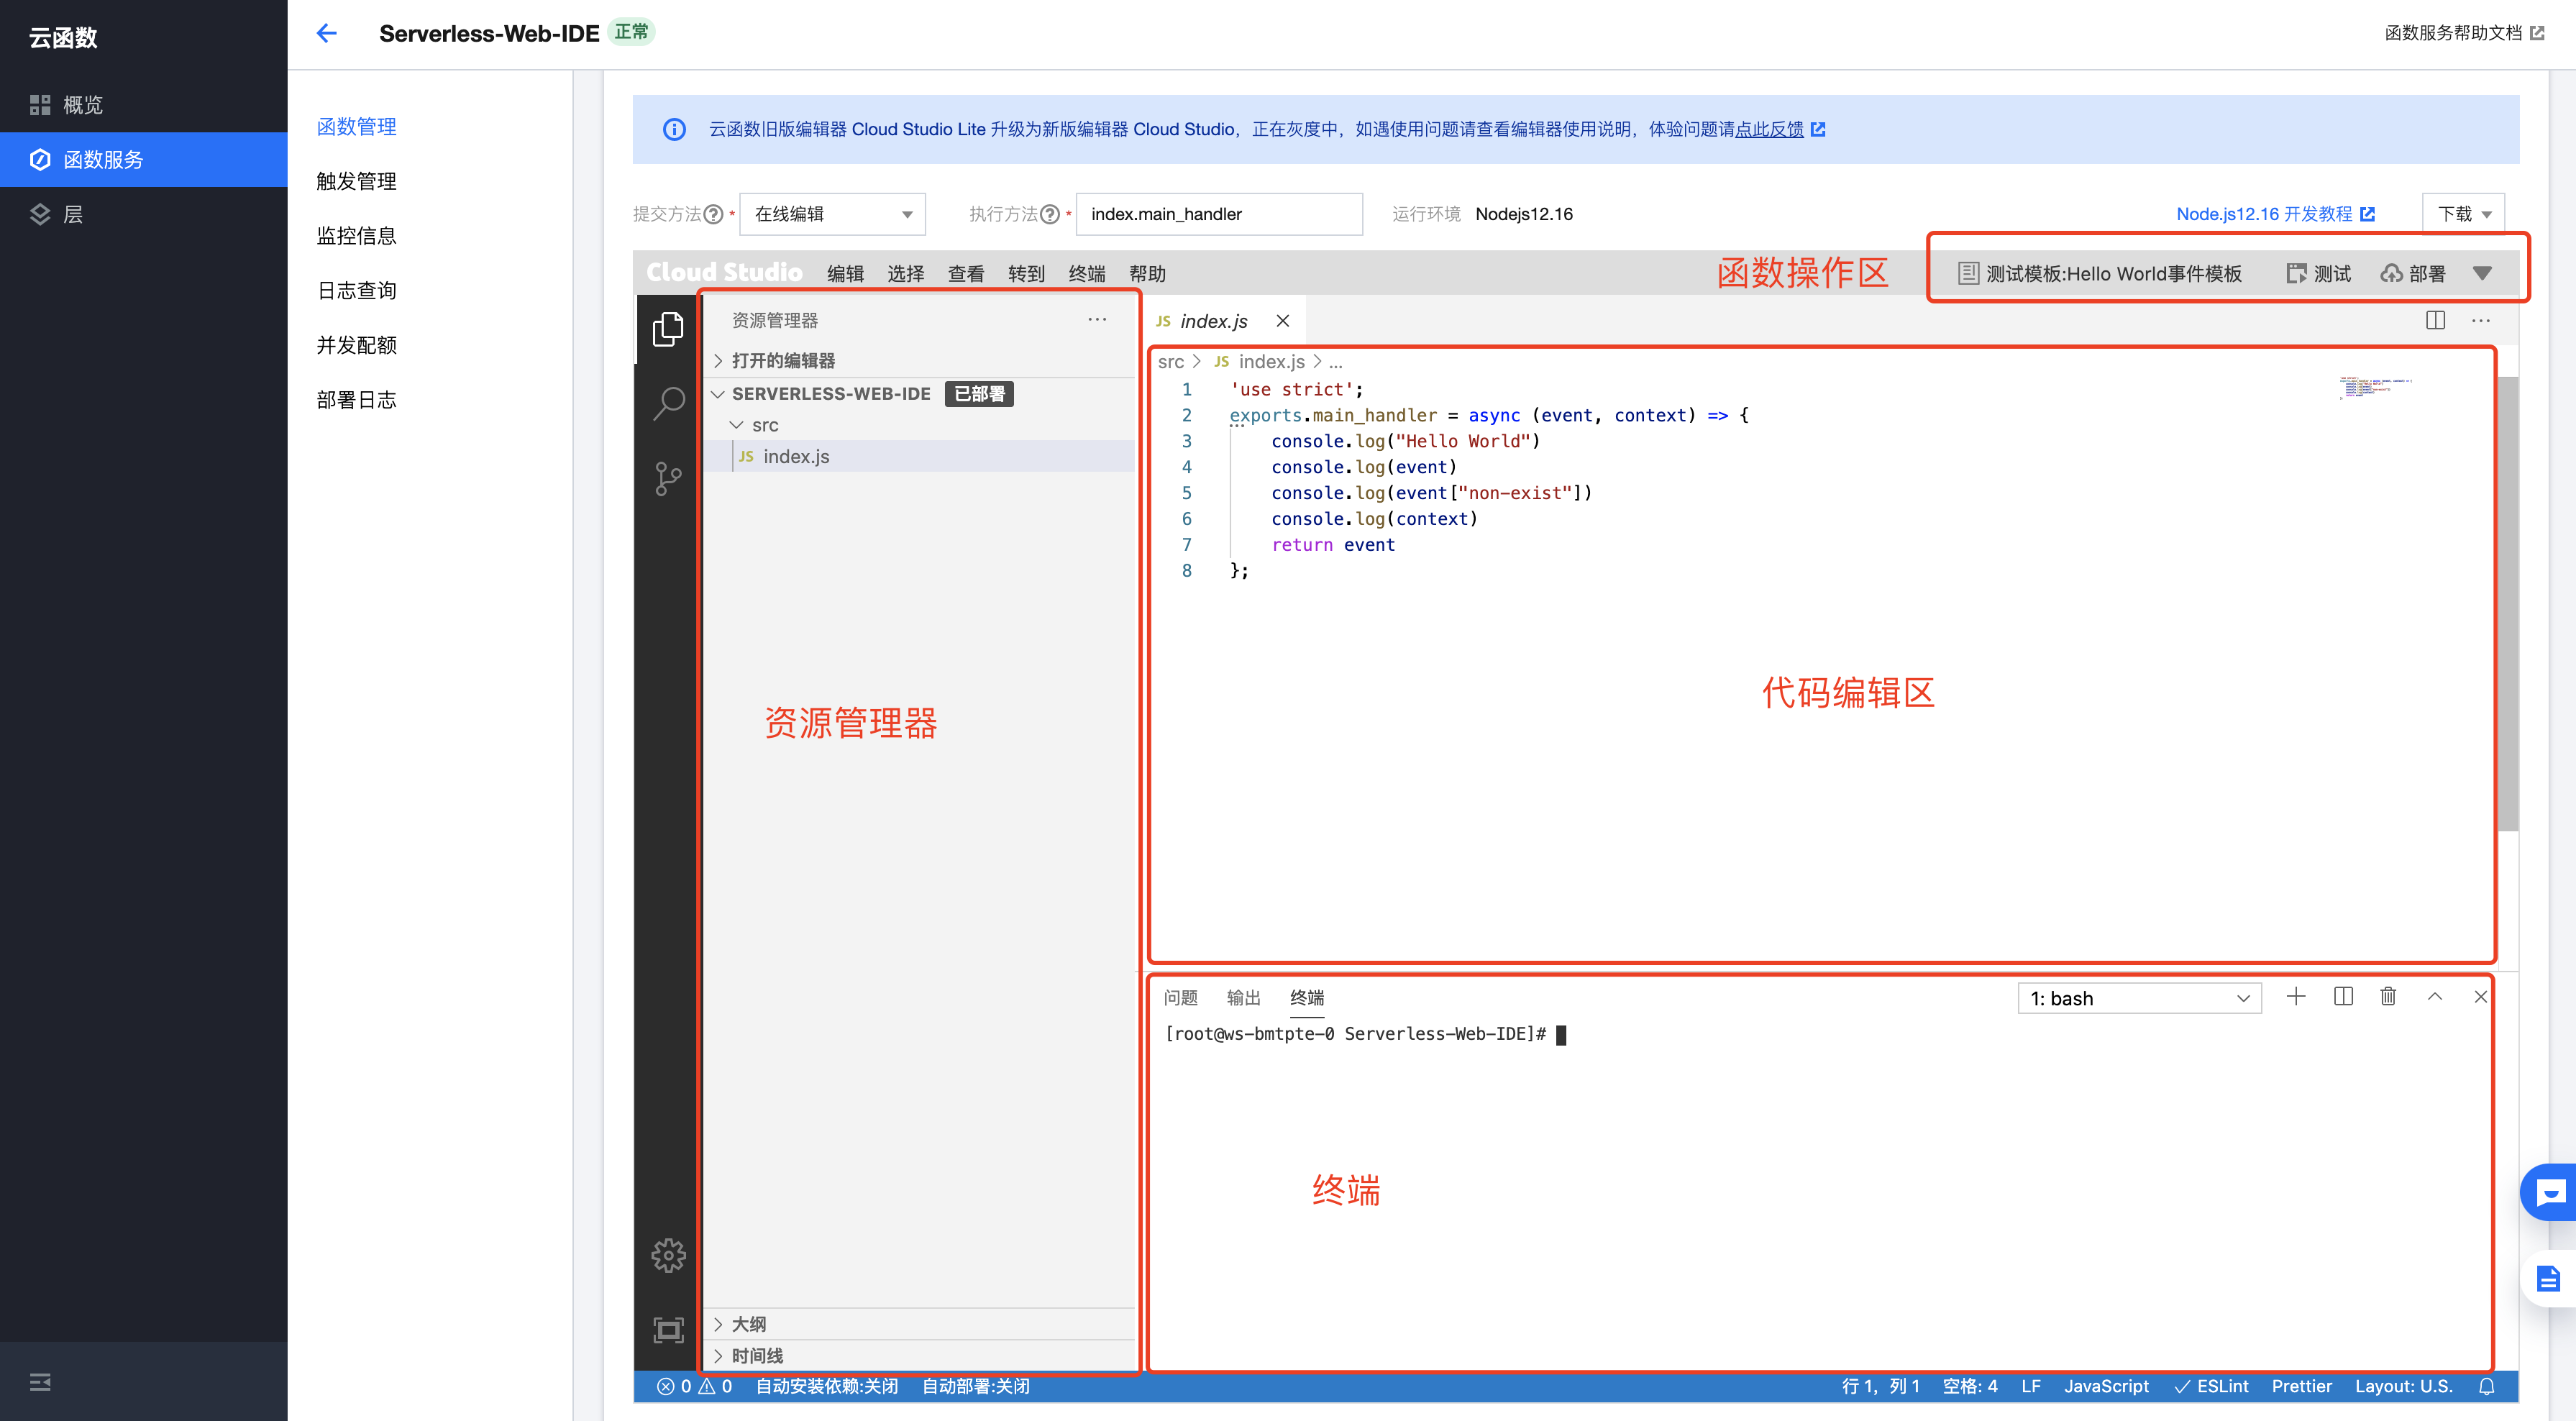2576x1421 pixels.
Task: Open the Search magnifier in activity bar
Action: pyautogui.click(x=668, y=403)
